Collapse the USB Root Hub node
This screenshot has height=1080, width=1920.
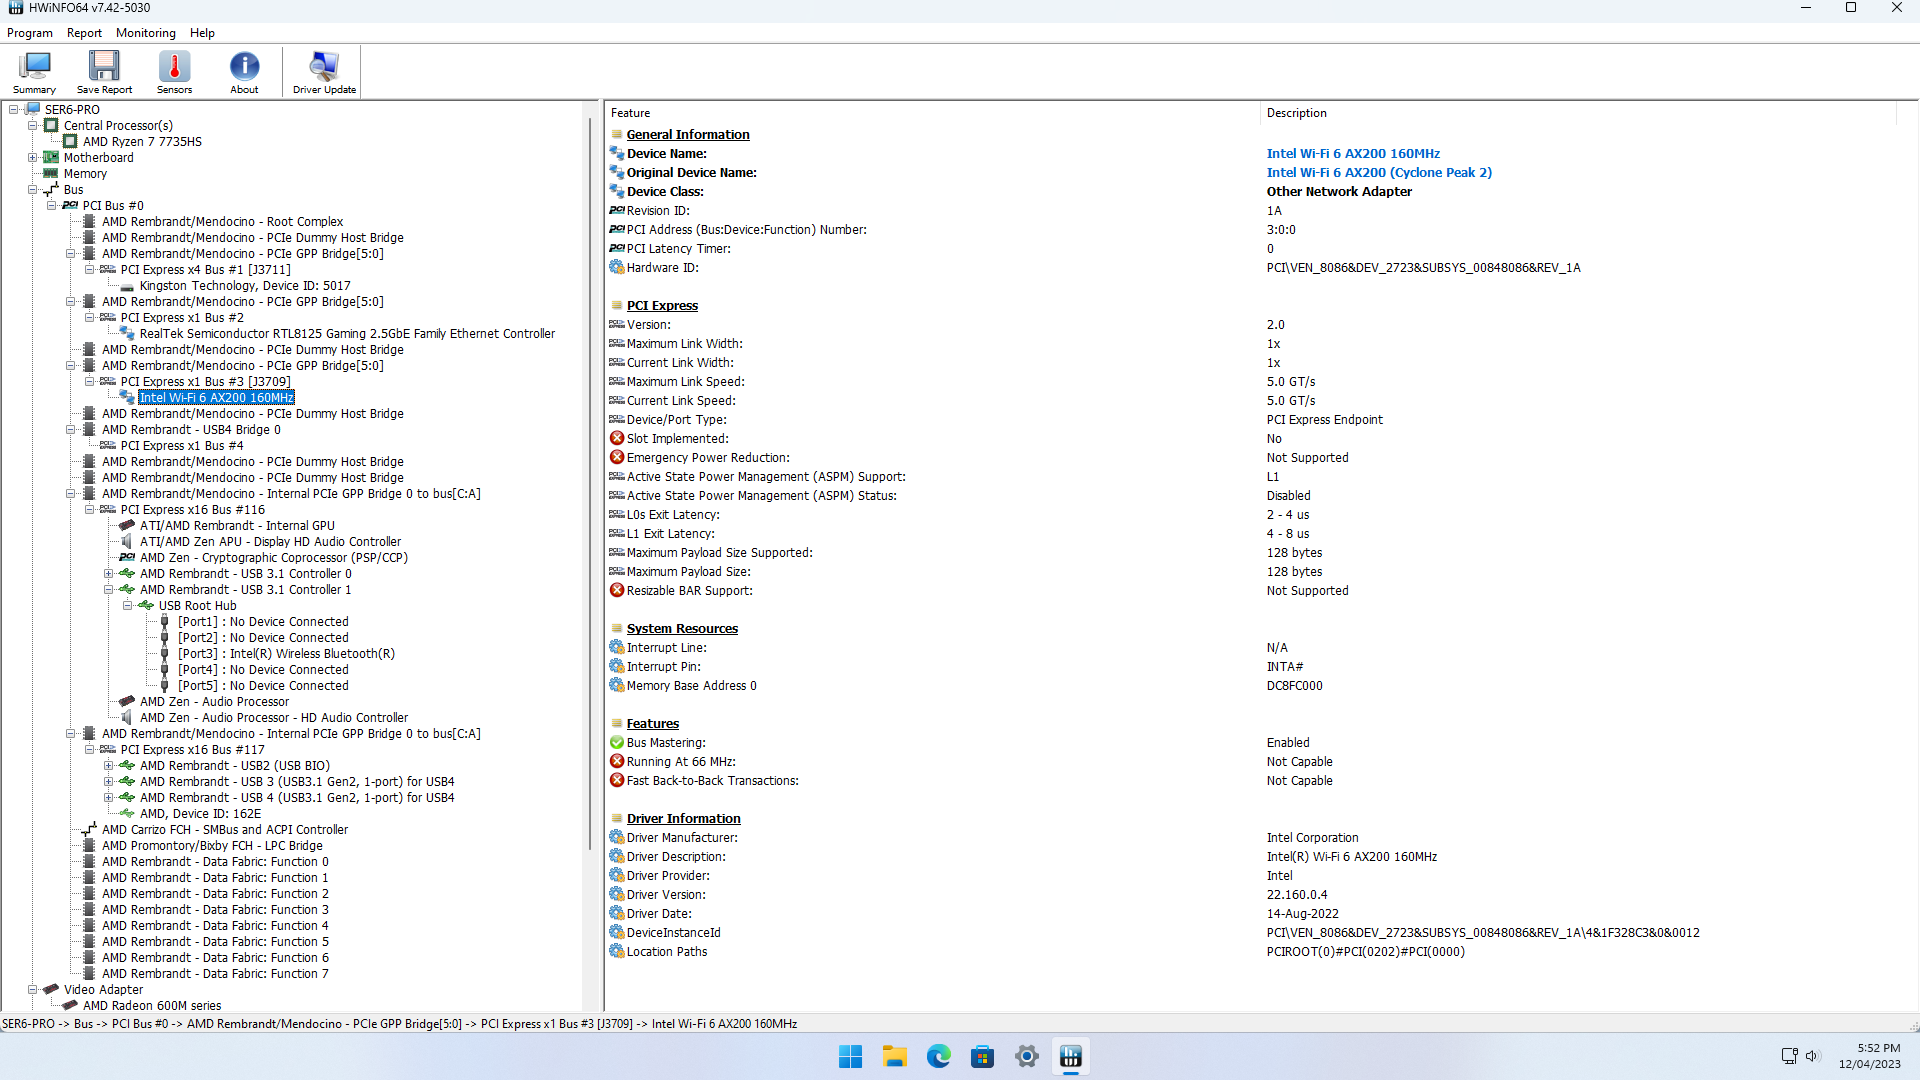[x=128, y=606]
